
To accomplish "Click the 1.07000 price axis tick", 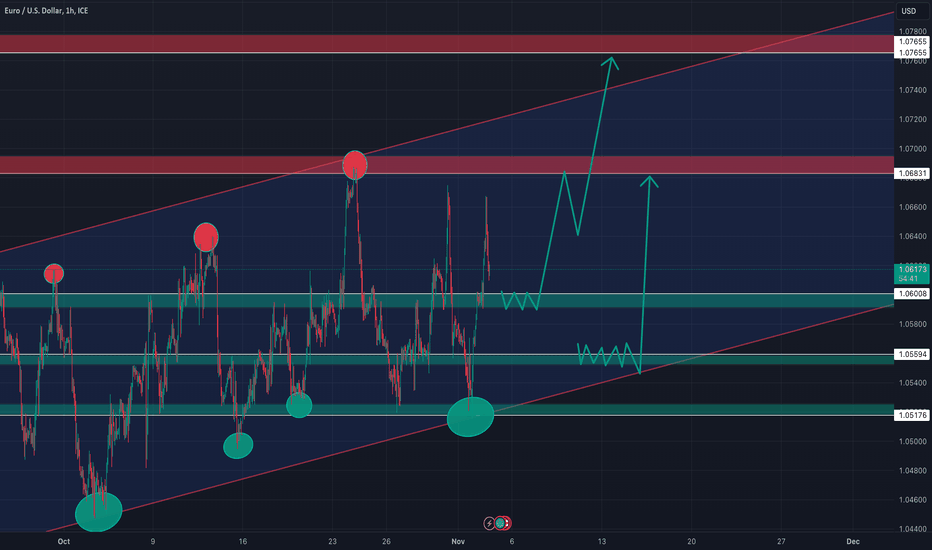I will 912,149.
